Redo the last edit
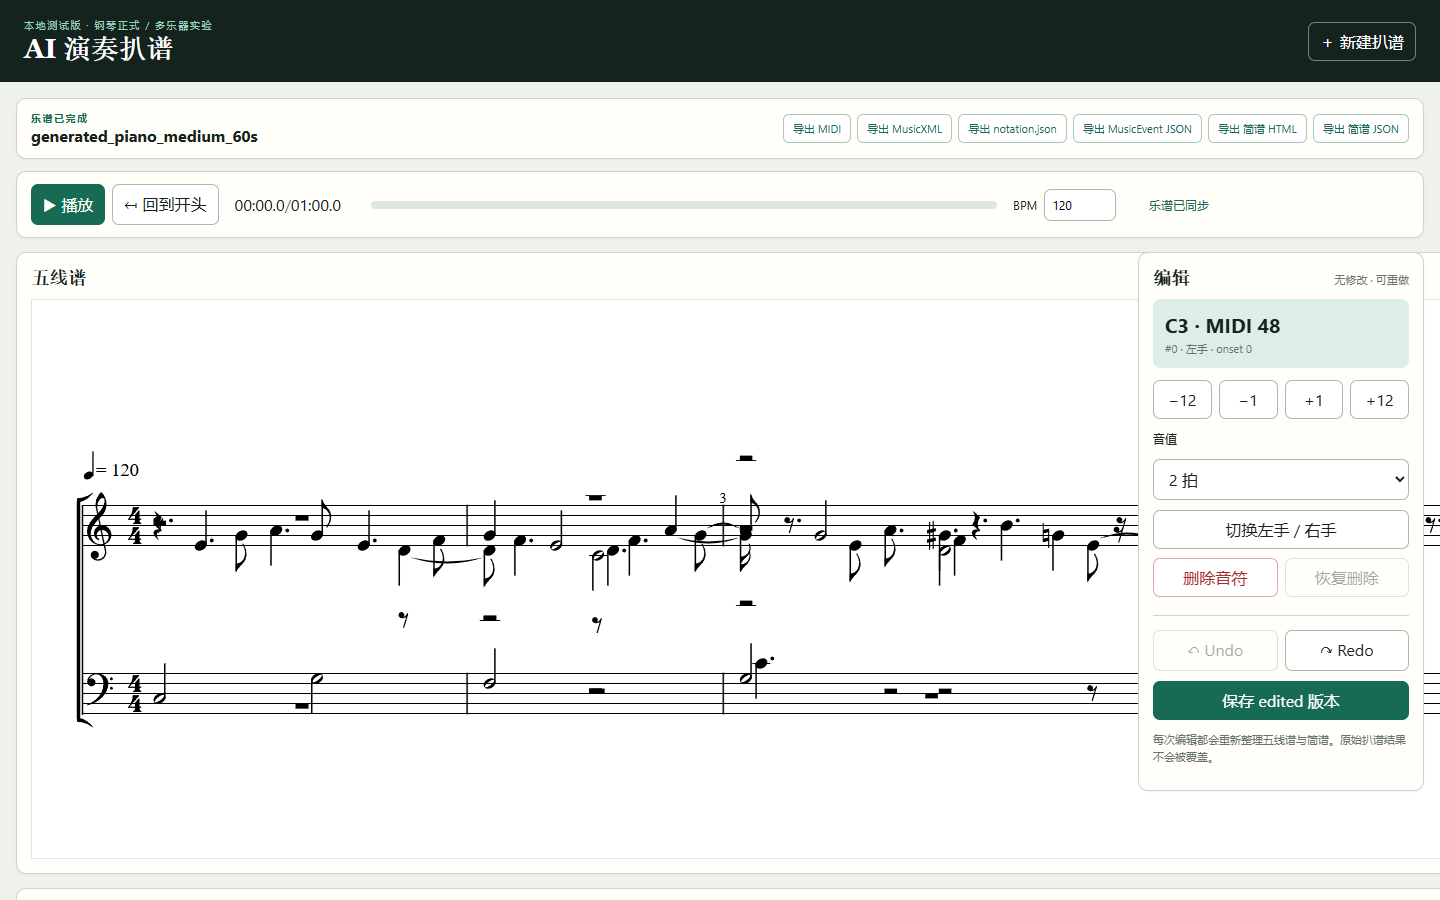 [1347, 650]
